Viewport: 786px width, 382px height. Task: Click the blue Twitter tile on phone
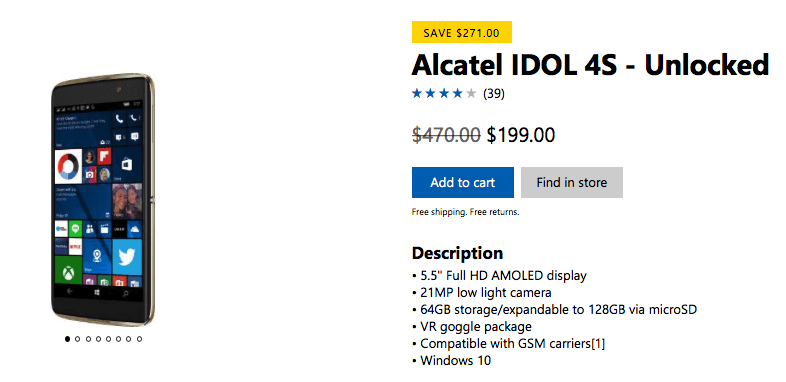[x=127, y=257]
